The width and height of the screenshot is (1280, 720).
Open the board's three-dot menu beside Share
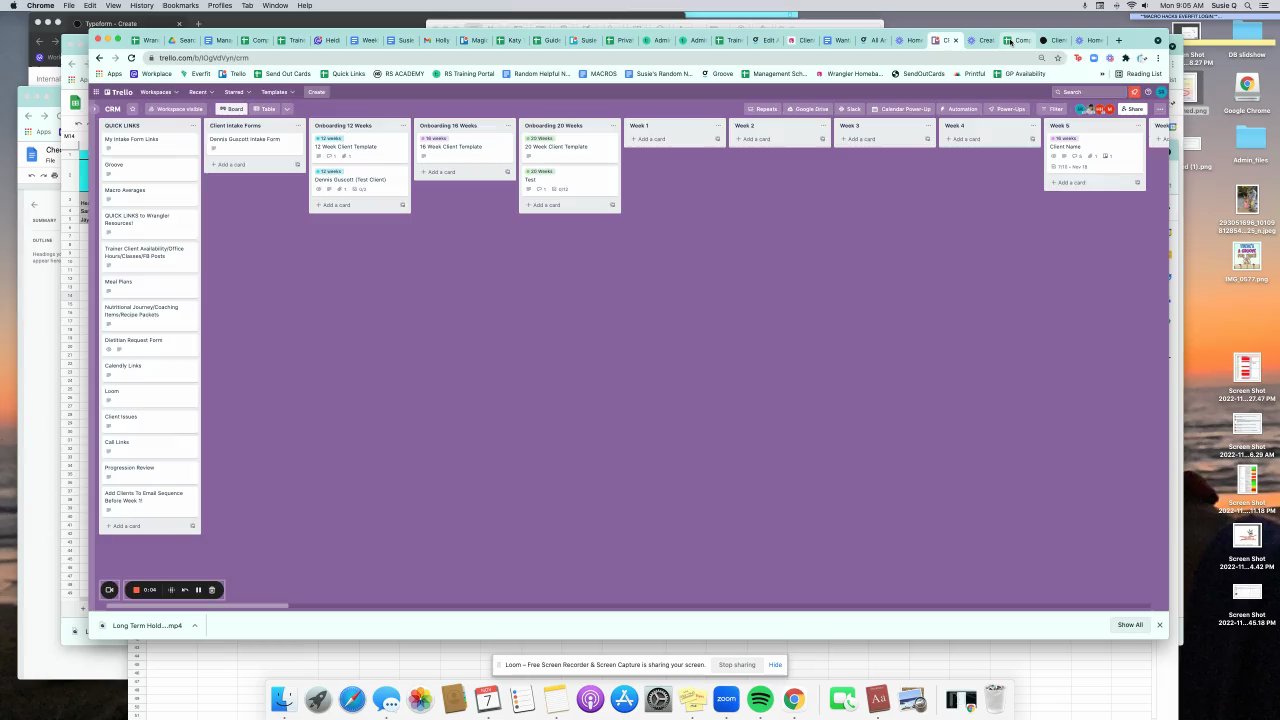[x=1159, y=109]
